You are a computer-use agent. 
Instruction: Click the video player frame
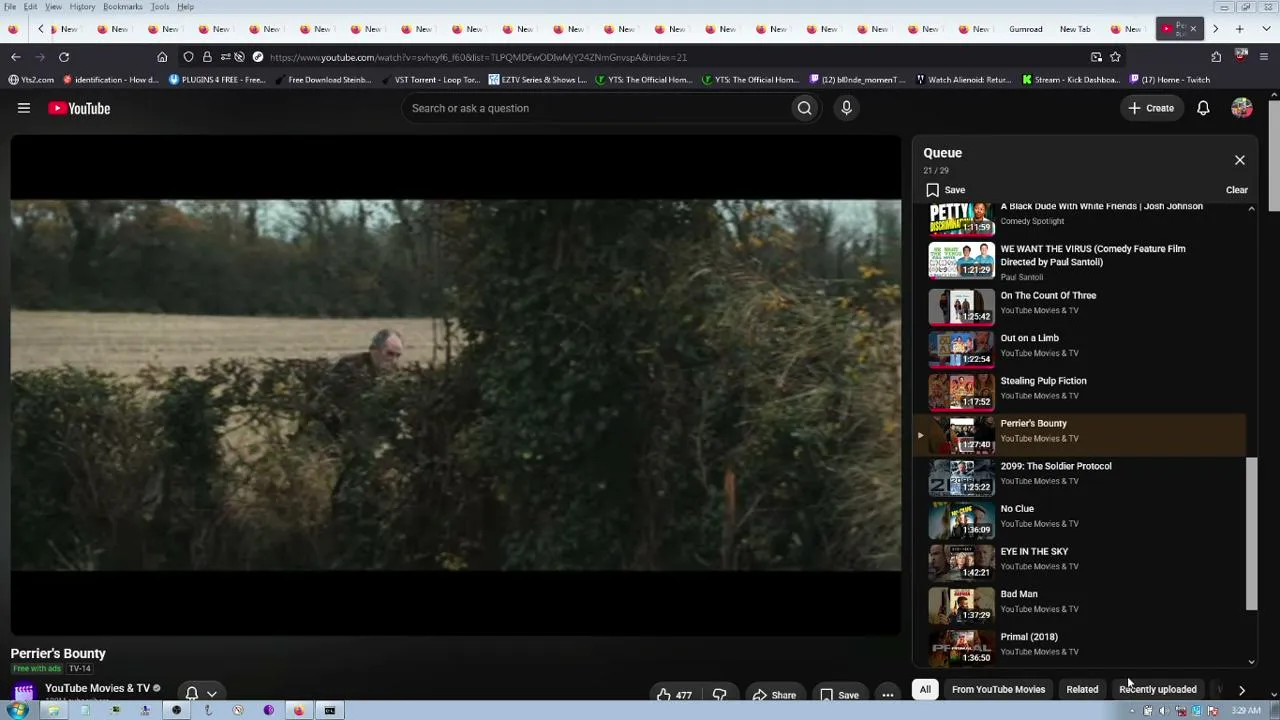456,385
